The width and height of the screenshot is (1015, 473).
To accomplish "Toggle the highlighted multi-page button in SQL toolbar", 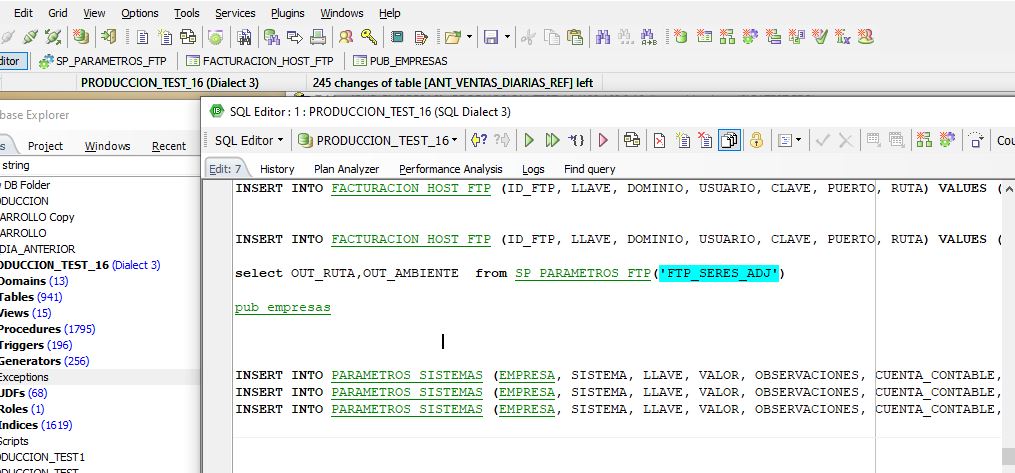I will (730, 141).
